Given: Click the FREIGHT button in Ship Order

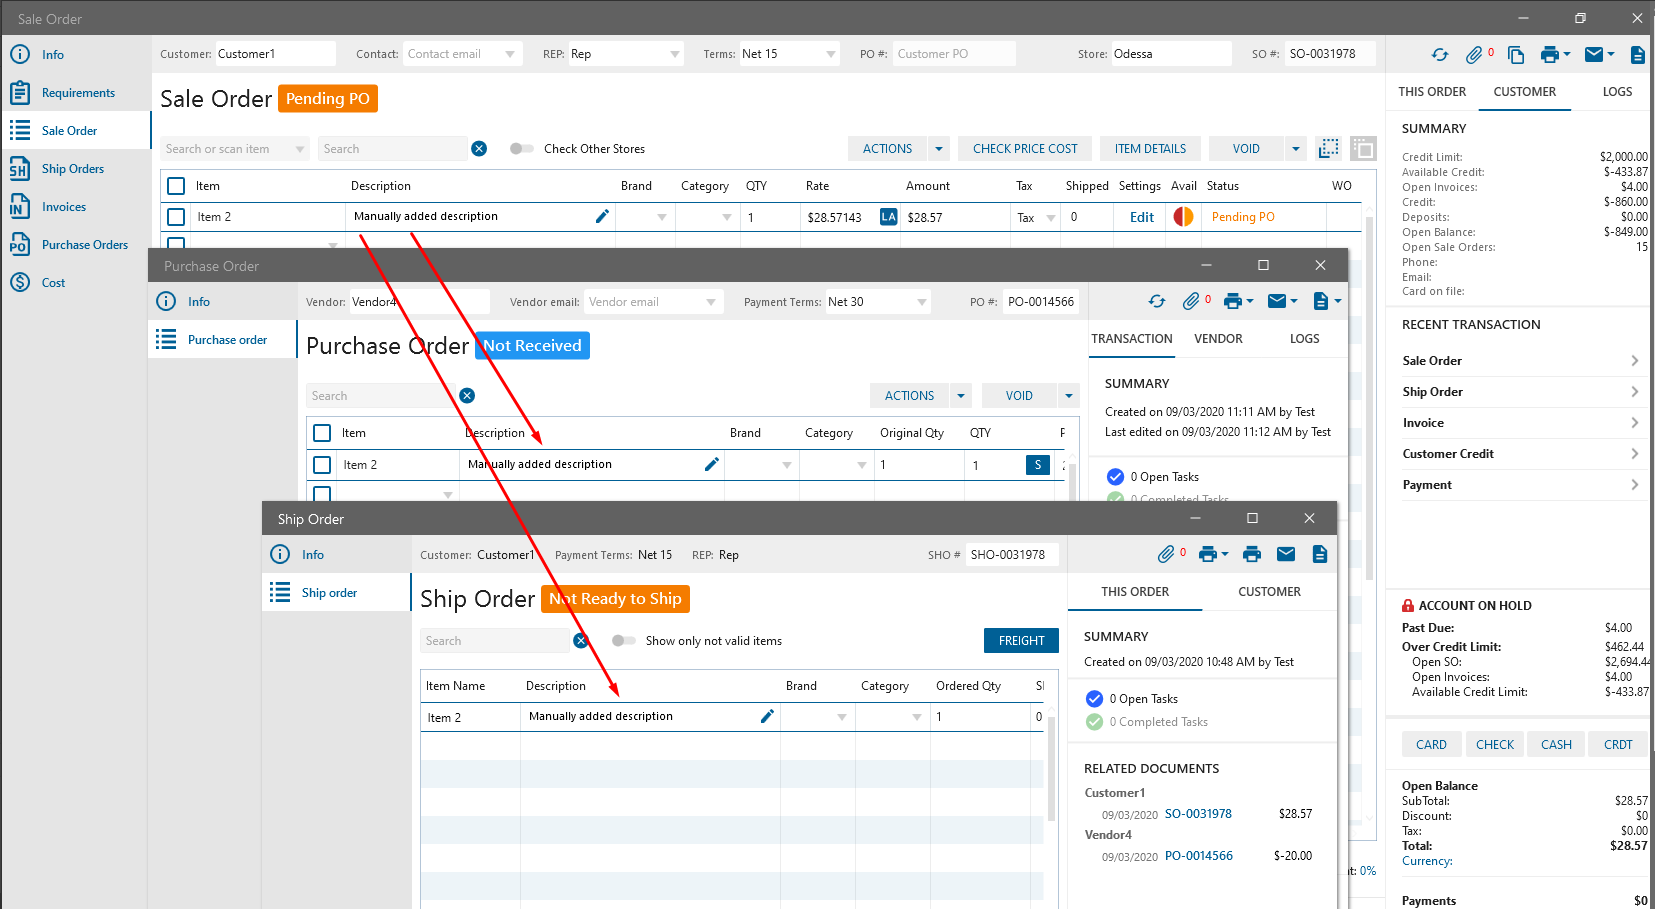Looking at the screenshot, I should click(x=1021, y=641).
